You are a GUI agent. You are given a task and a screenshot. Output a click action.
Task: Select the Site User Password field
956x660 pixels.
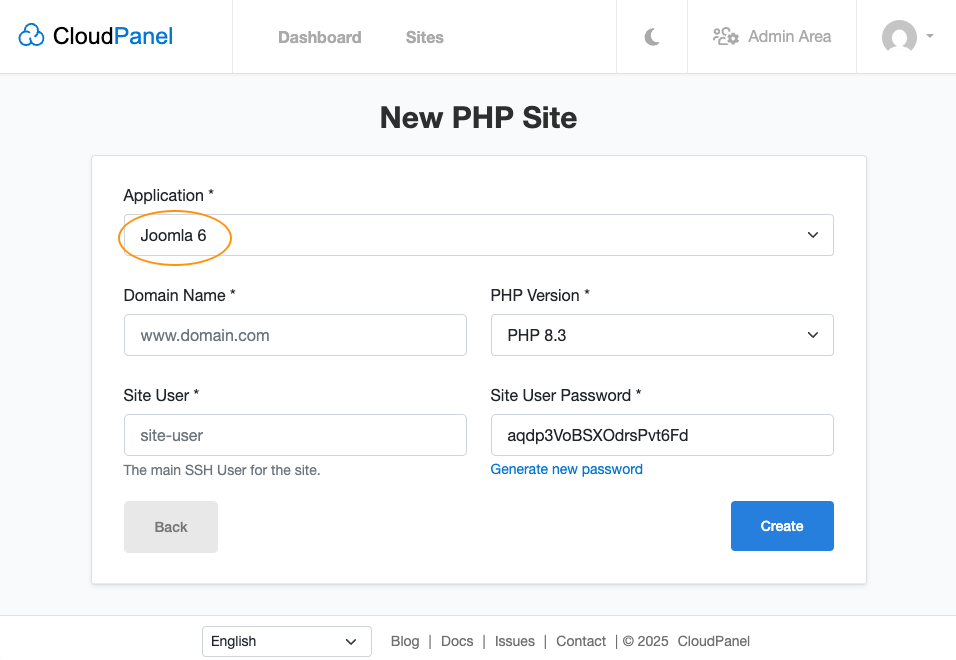click(661, 435)
